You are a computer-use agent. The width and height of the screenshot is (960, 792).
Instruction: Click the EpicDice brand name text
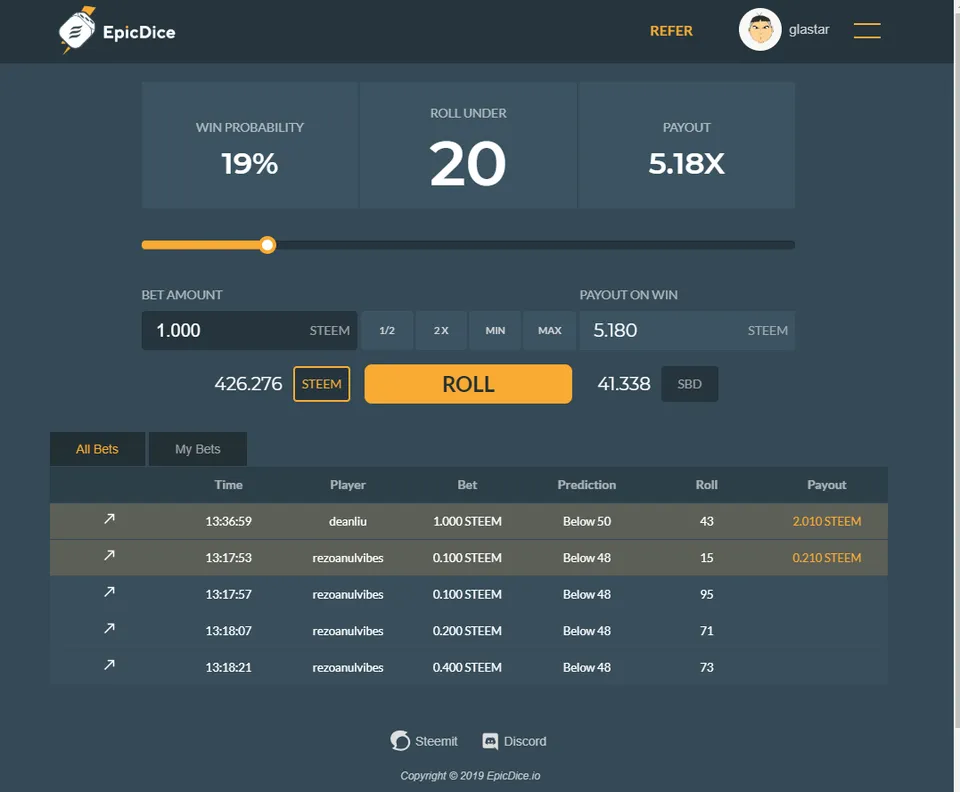(139, 32)
